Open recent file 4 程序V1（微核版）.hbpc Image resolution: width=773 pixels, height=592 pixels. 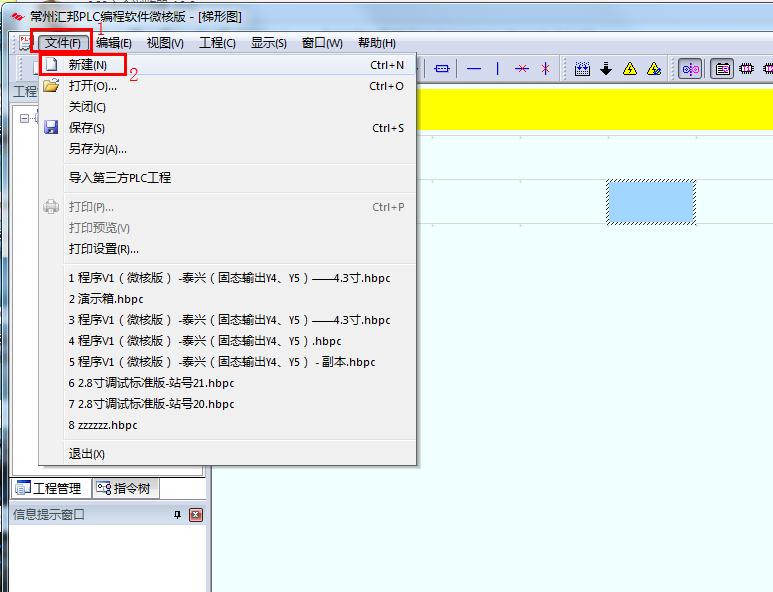coord(228,341)
